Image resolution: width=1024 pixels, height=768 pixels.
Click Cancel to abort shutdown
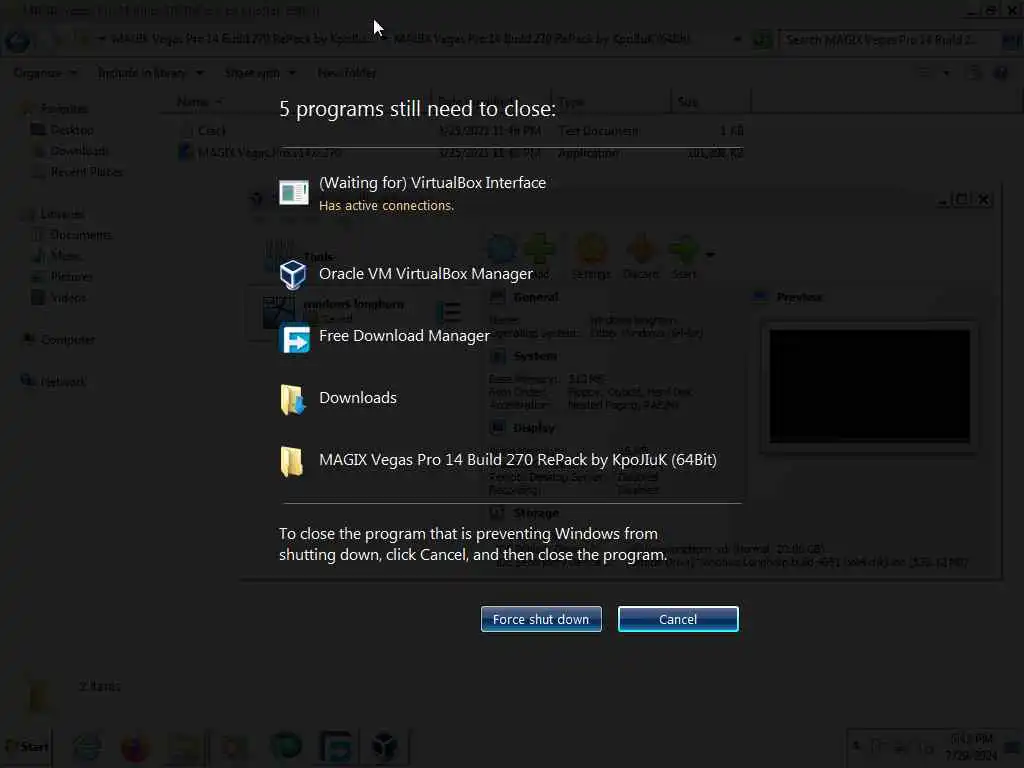[678, 619]
